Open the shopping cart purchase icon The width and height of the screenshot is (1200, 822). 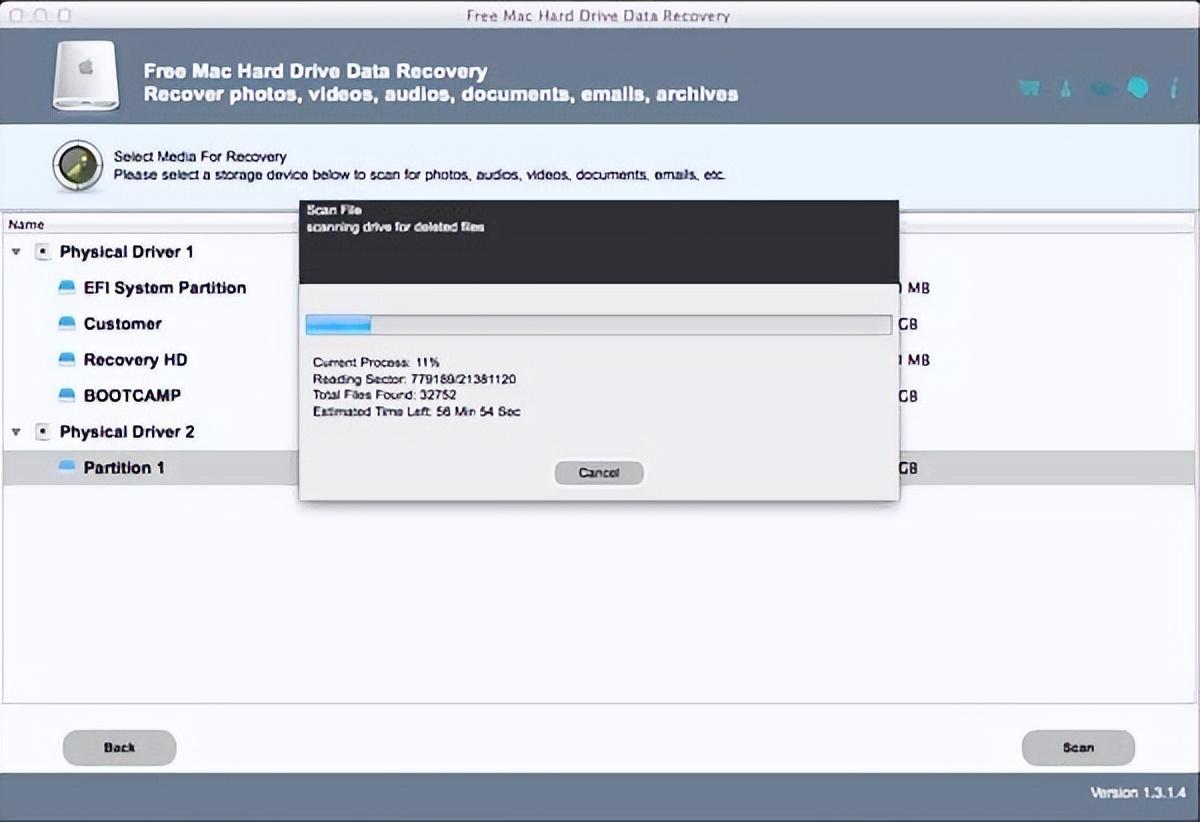(1029, 88)
